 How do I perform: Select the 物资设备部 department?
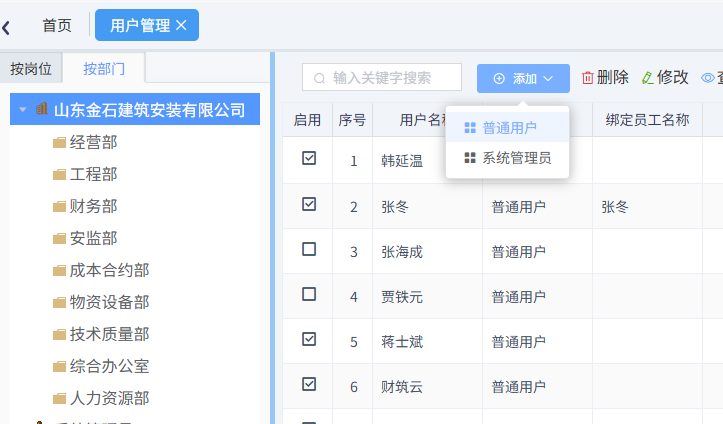point(109,303)
